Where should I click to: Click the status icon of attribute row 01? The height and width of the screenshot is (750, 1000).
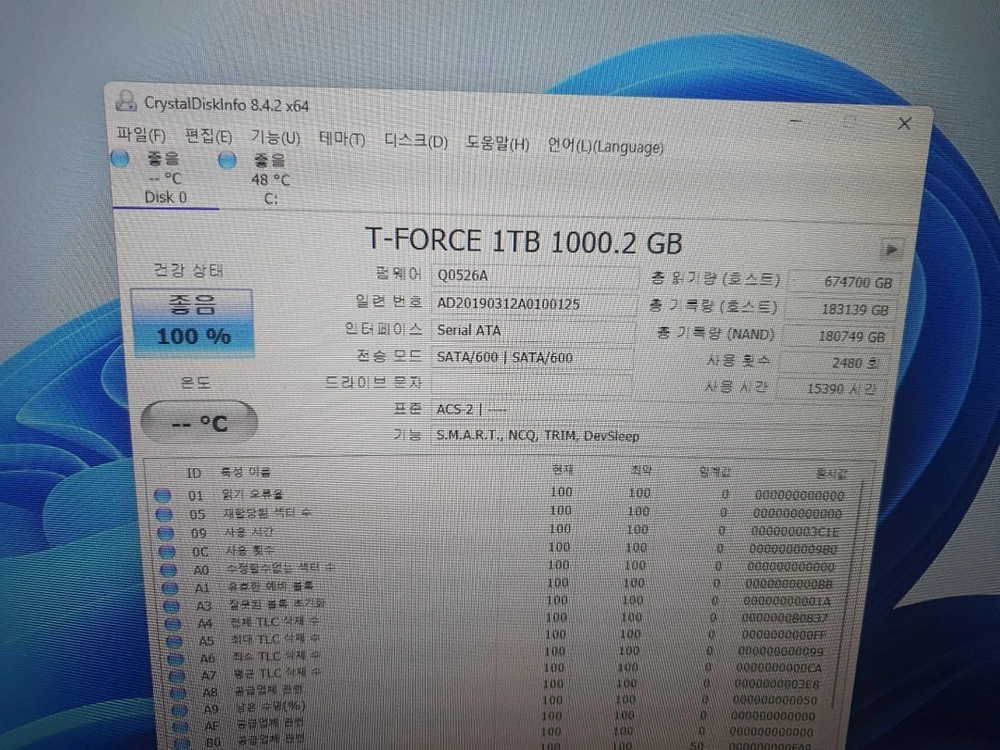point(163,495)
